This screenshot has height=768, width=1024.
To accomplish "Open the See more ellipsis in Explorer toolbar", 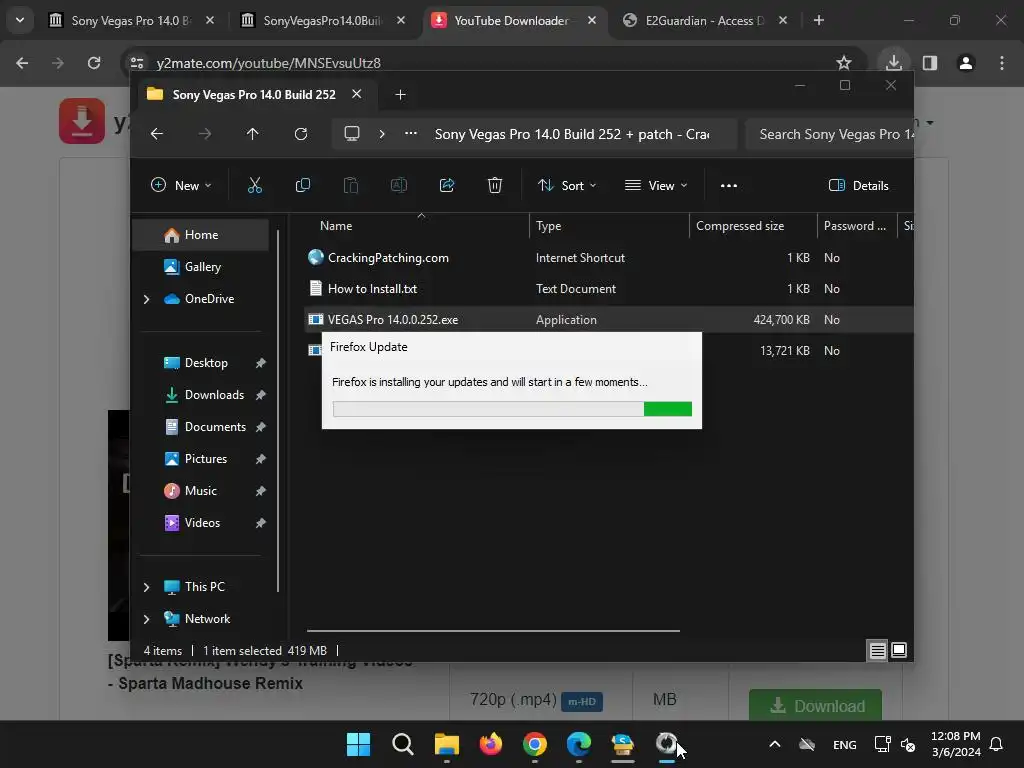I will [728, 185].
